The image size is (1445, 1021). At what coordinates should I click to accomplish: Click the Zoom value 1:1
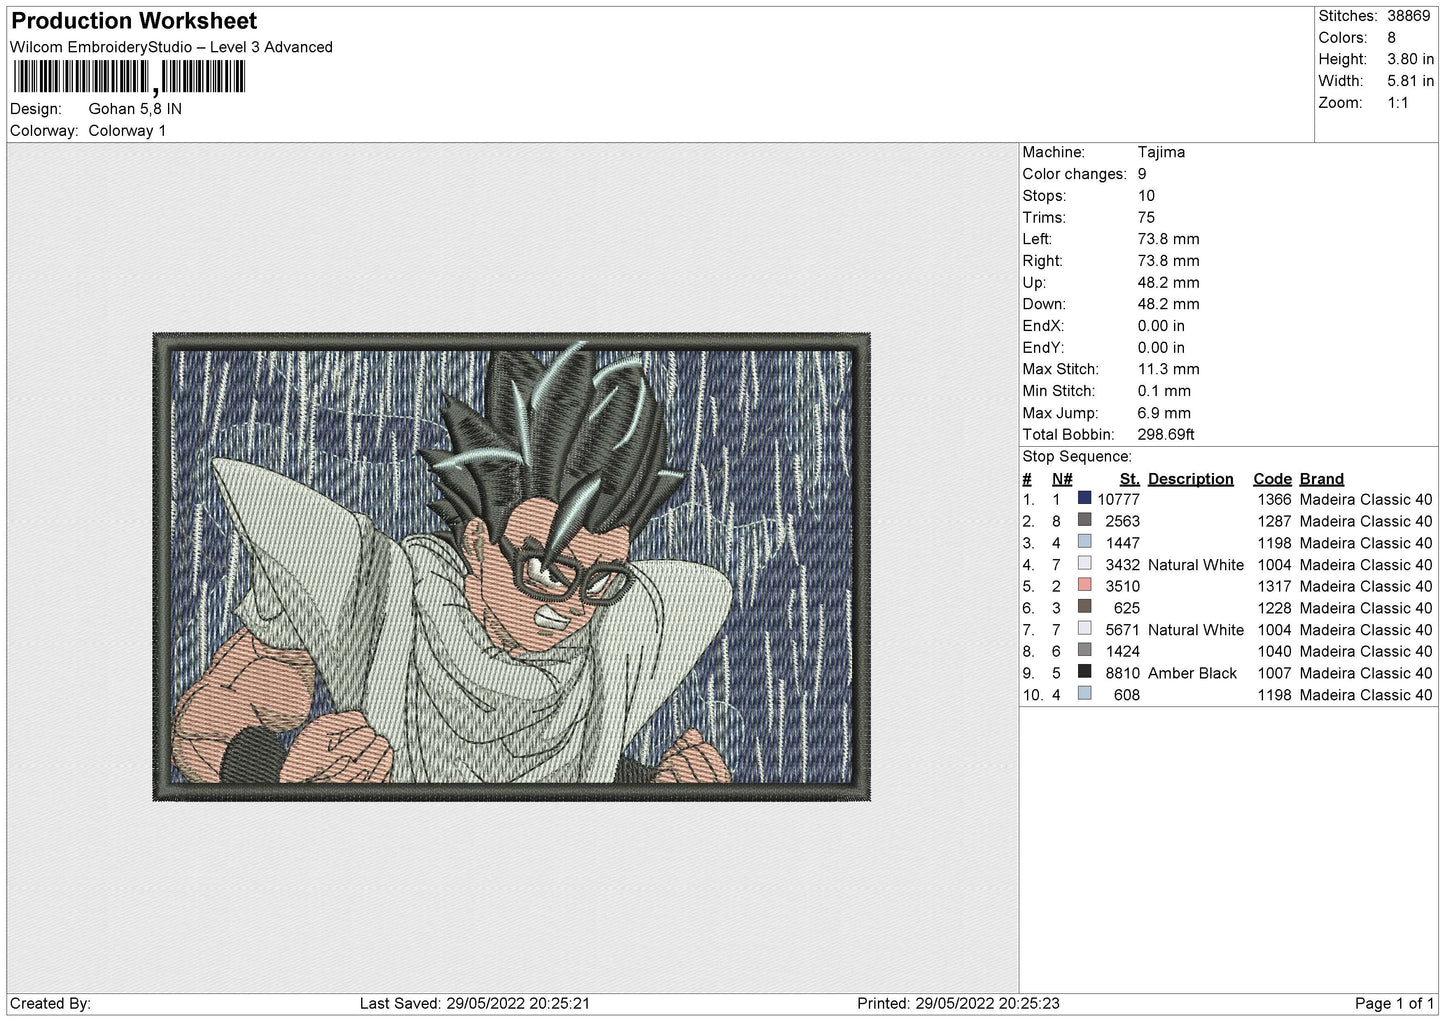[x=1397, y=103]
